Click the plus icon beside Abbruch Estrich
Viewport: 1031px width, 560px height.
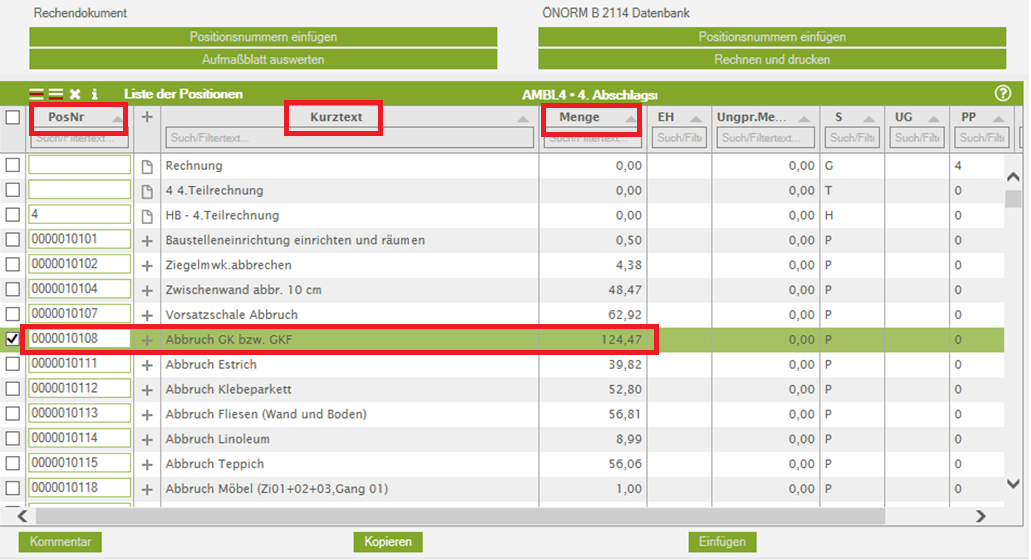pos(147,365)
